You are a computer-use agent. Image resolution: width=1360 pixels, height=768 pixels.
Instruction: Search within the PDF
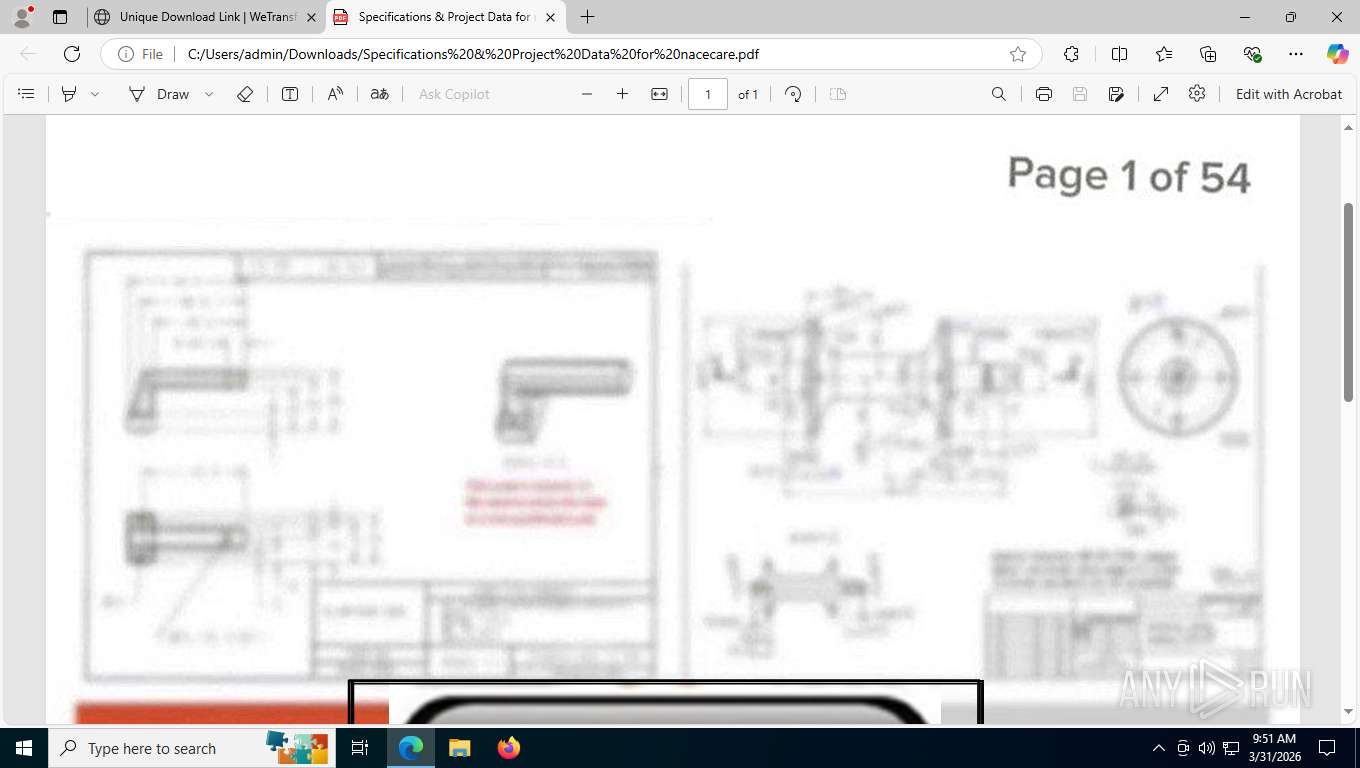pos(998,94)
